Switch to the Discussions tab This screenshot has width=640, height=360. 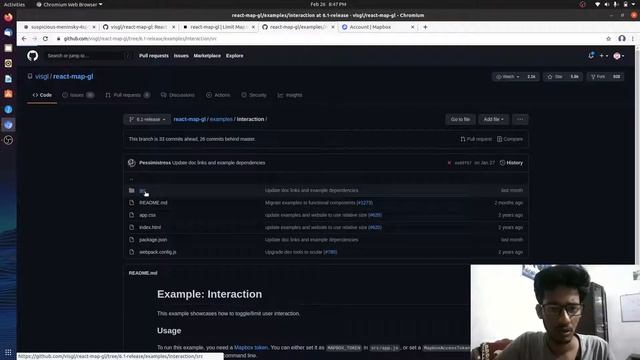178,95
